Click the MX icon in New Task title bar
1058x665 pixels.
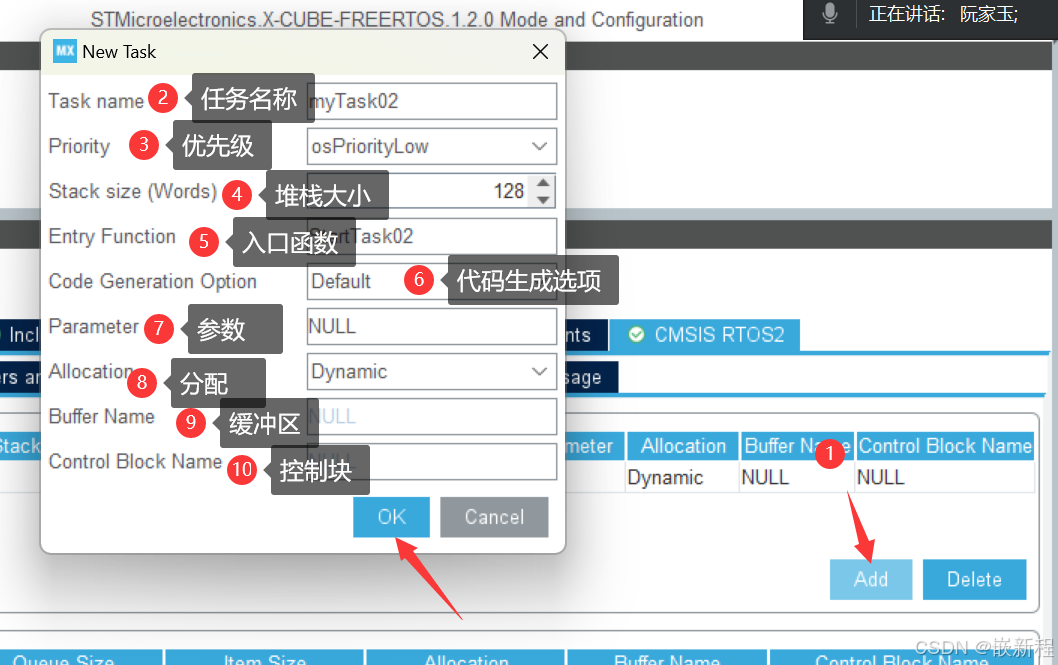click(65, 51)
